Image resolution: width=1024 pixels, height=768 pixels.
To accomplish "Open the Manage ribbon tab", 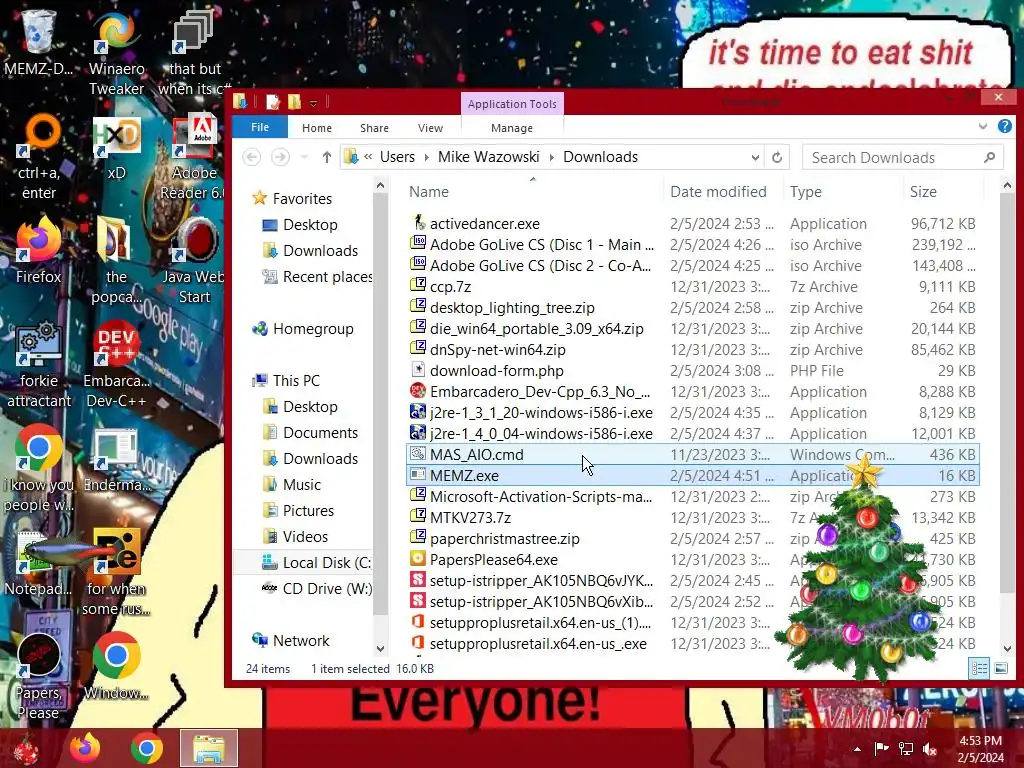I will click(x=512, y=128).
